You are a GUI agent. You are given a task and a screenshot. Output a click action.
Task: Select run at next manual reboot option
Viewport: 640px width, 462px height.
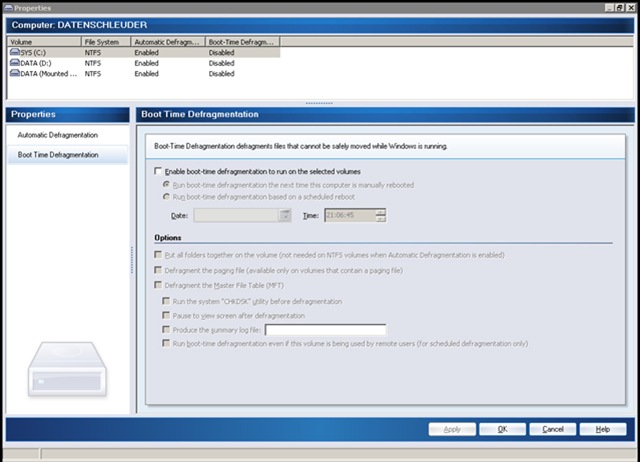click(166, 184)
